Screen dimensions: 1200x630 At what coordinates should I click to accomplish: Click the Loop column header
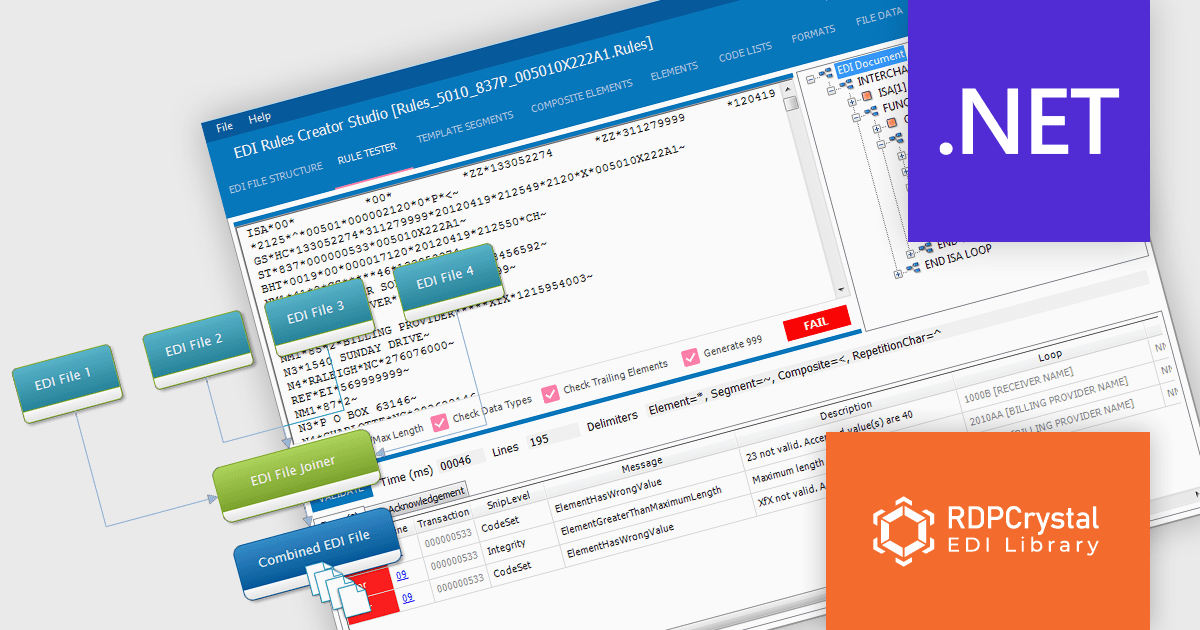coord(1050,355)
